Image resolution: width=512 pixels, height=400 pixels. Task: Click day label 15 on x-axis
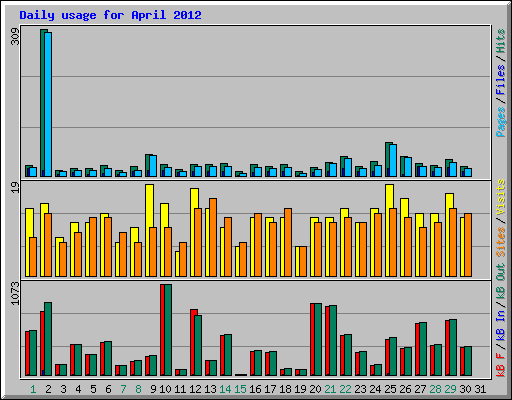[x=240, y=389]
